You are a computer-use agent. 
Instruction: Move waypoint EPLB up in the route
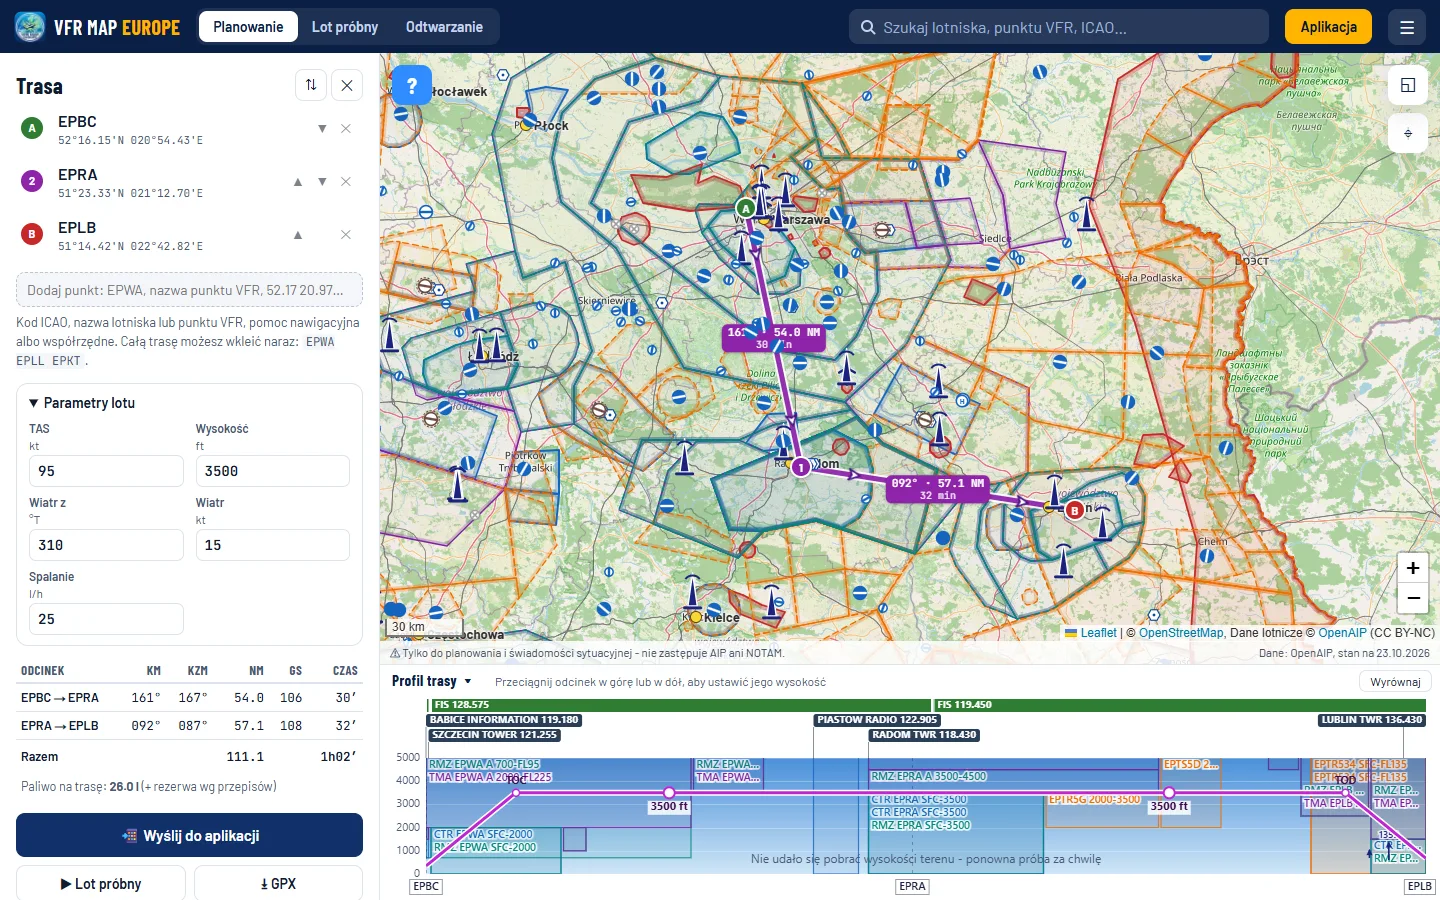[x=298, y=234]
